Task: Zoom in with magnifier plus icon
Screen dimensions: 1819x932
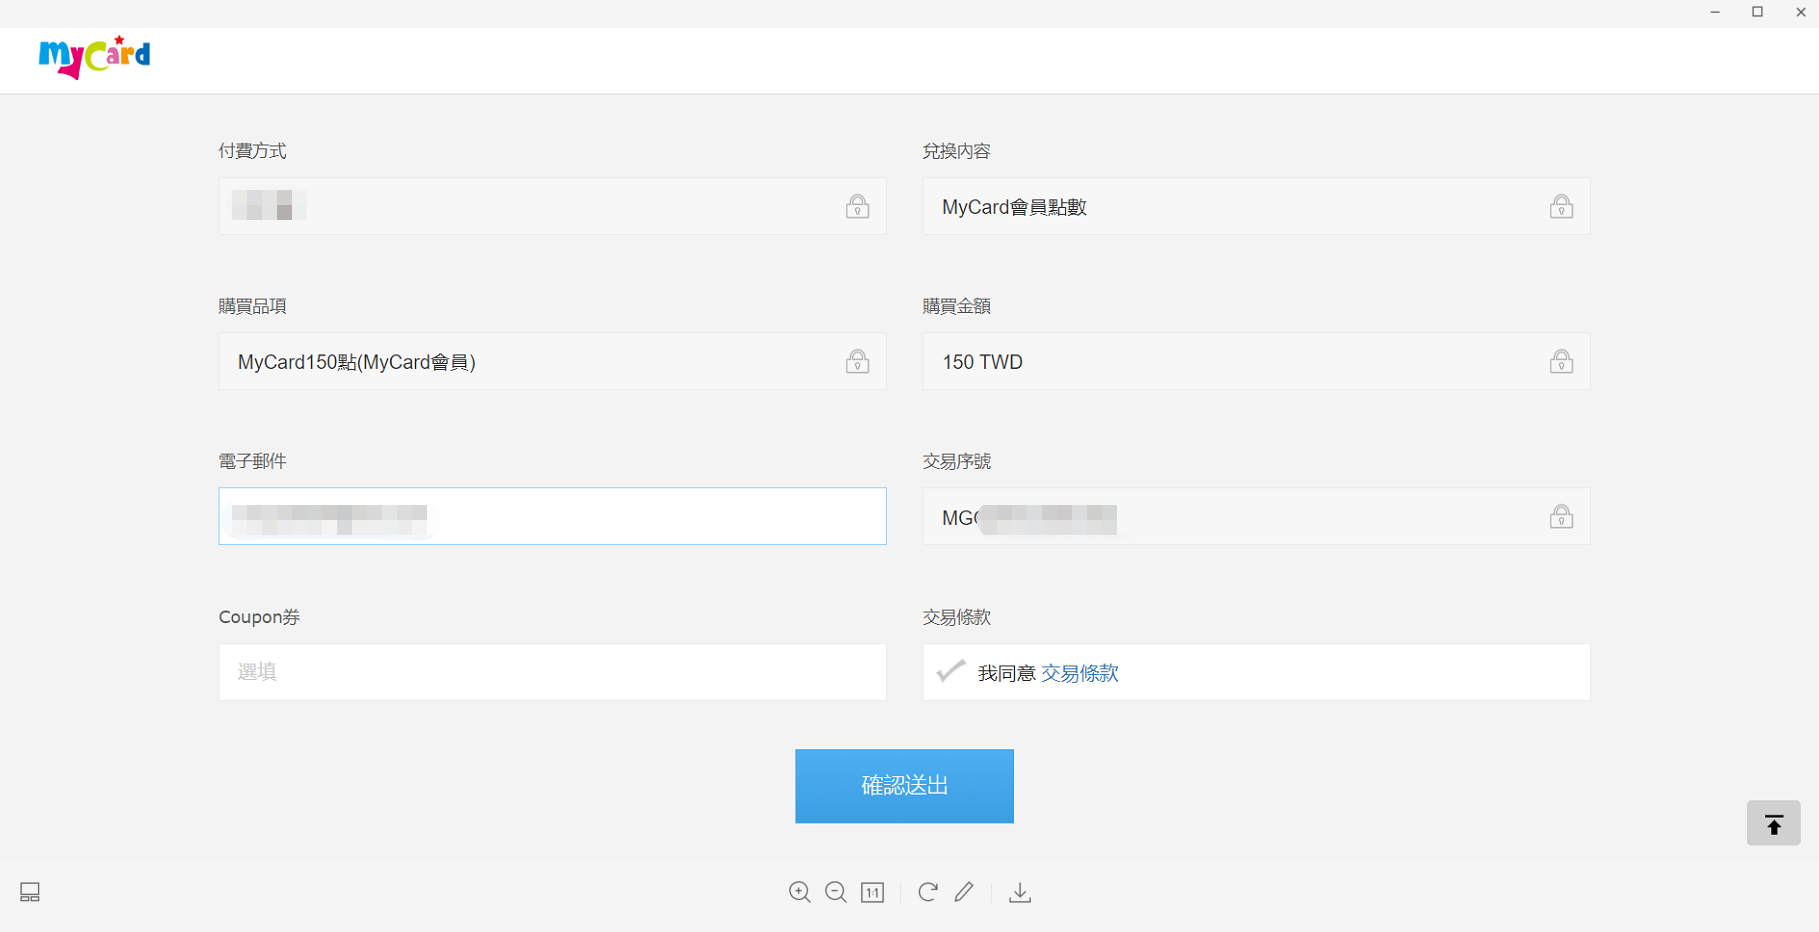Action: click(x=800, y=892)
